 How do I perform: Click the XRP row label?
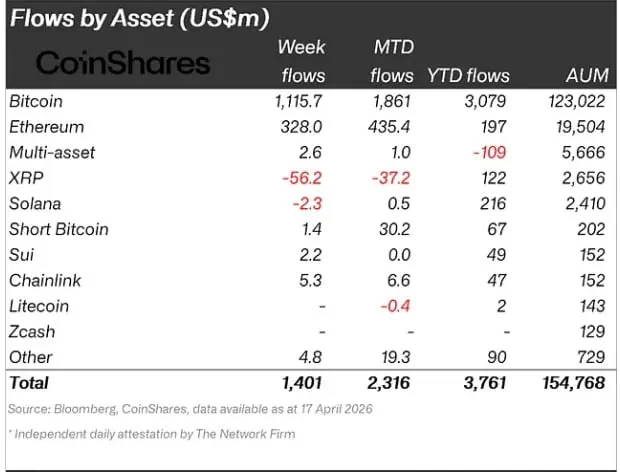pos(25,178)
